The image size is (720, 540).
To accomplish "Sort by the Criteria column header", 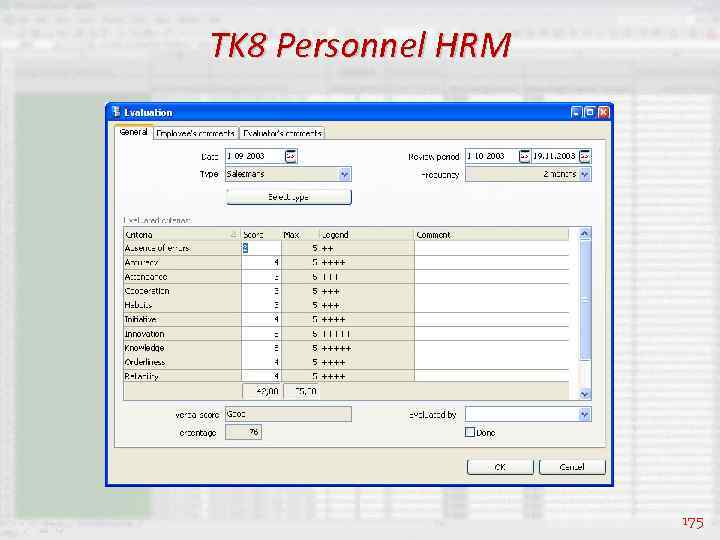I will point(182,235).
